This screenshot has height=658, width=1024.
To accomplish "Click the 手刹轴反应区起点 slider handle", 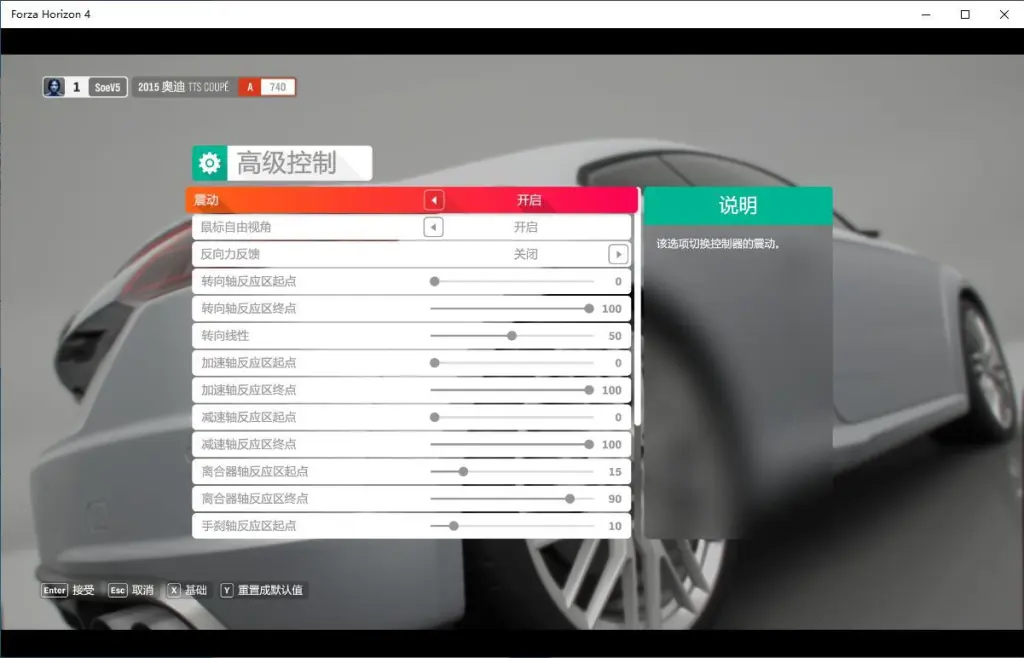I will (x=454, y=525).
